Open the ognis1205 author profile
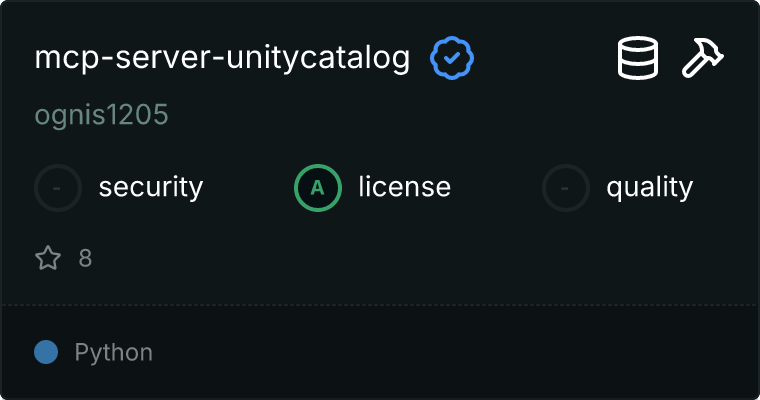The image size is (760, 400). coord(101,115)
